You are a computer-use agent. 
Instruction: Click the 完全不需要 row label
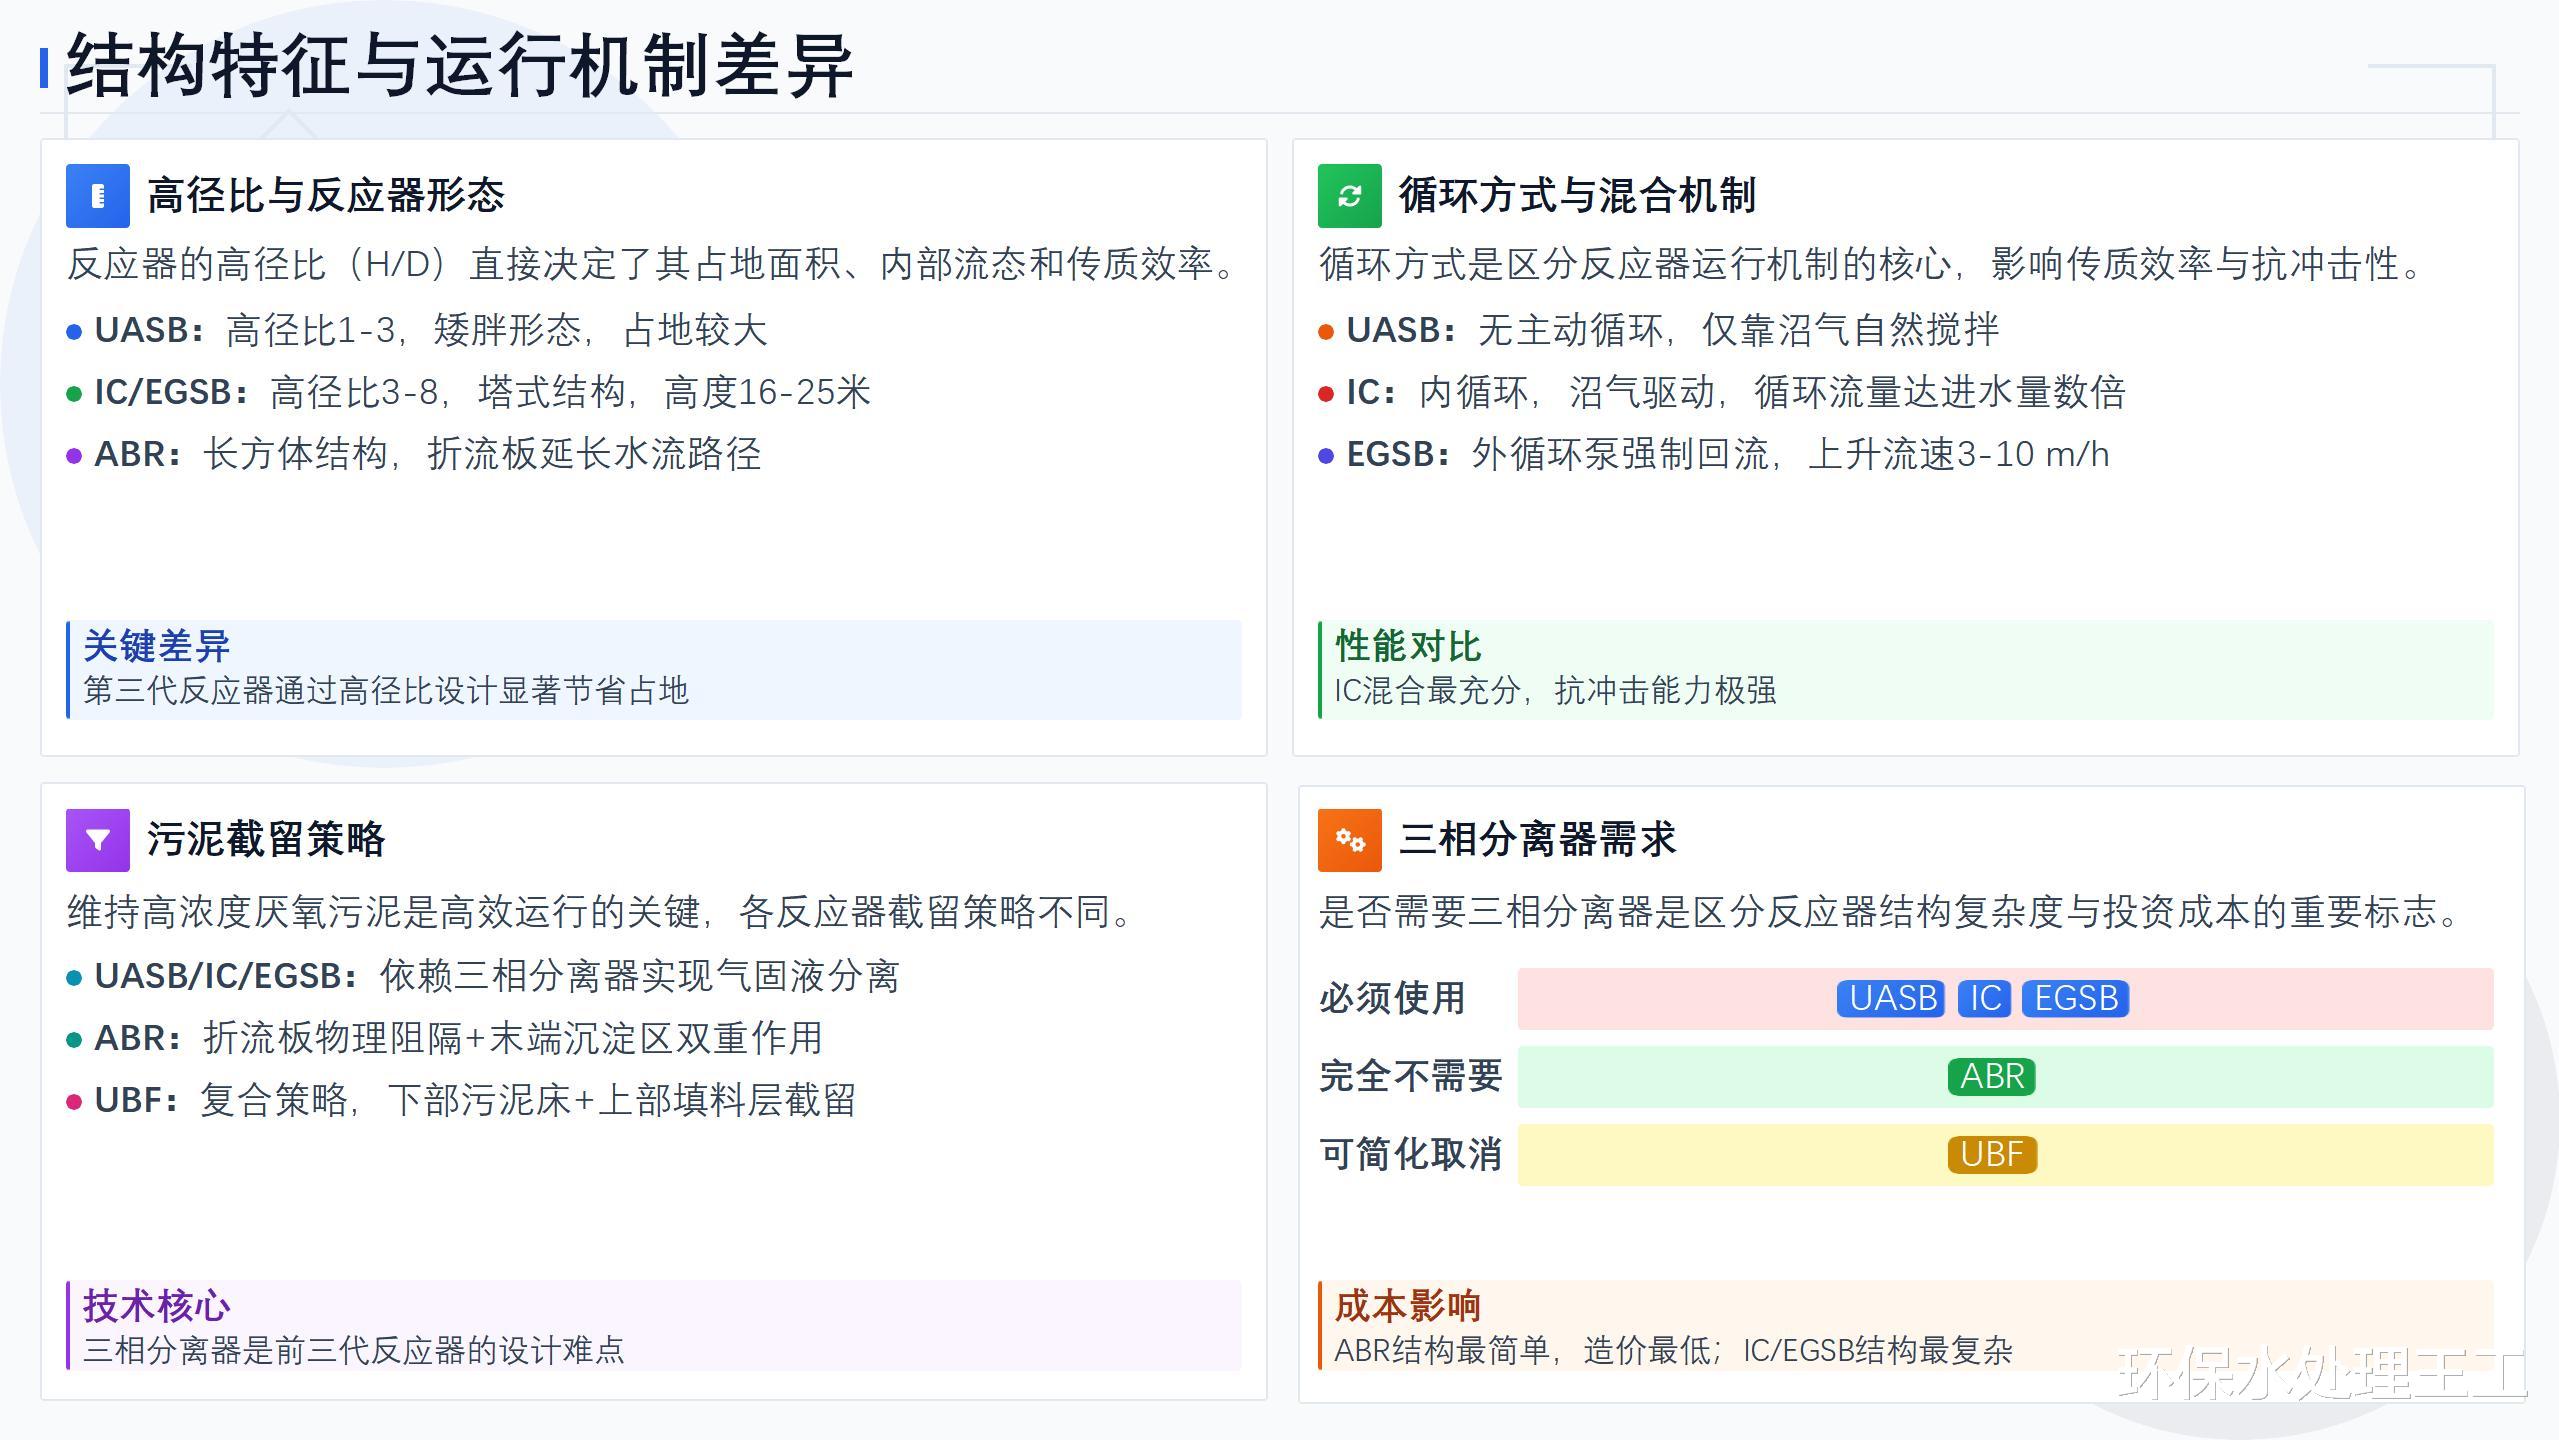[x=1410, y=1076]
